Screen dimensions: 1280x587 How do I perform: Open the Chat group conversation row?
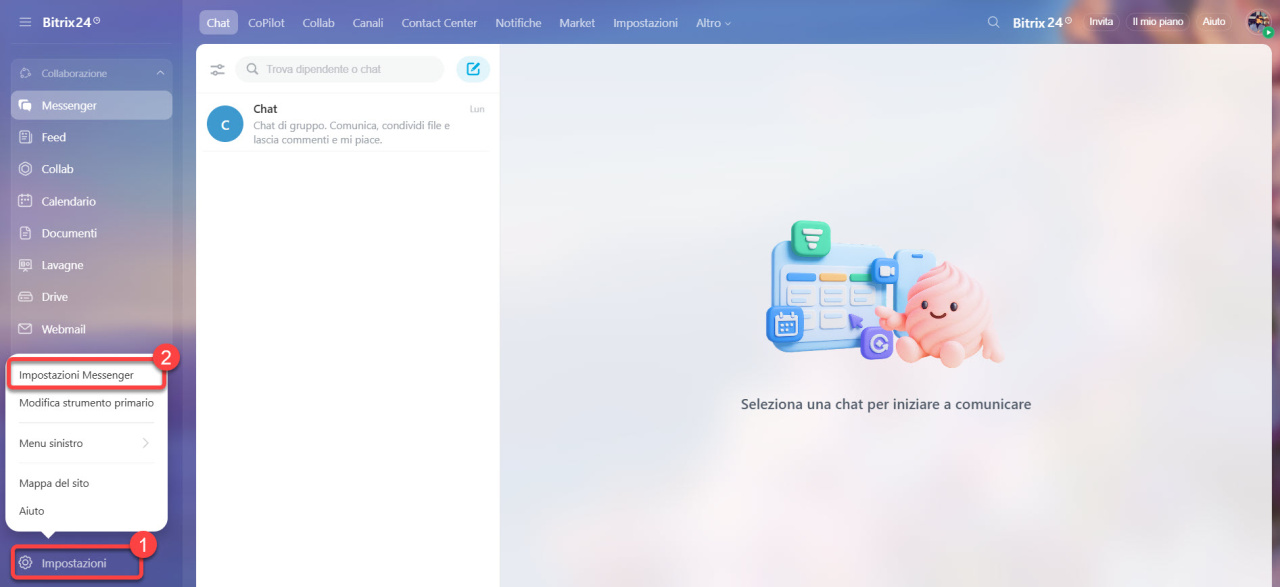point(345,124)
